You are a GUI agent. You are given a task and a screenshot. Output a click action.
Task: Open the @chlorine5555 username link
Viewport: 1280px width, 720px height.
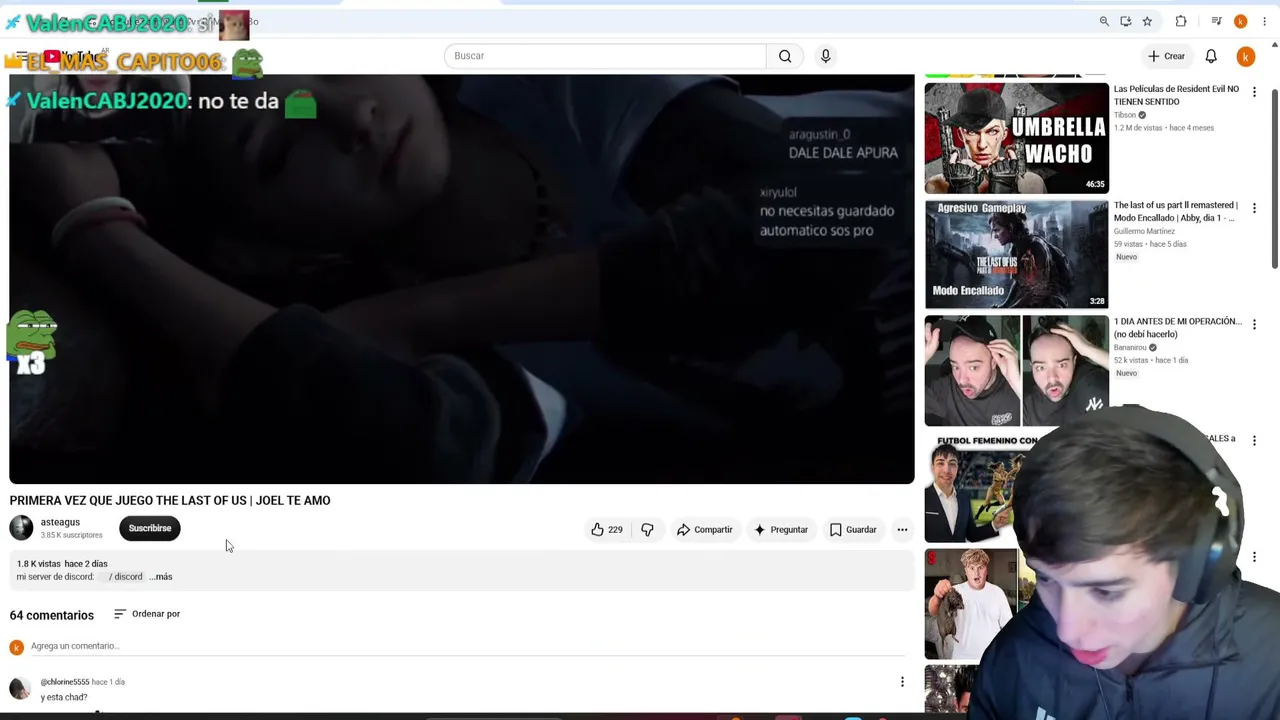[65, 682]
